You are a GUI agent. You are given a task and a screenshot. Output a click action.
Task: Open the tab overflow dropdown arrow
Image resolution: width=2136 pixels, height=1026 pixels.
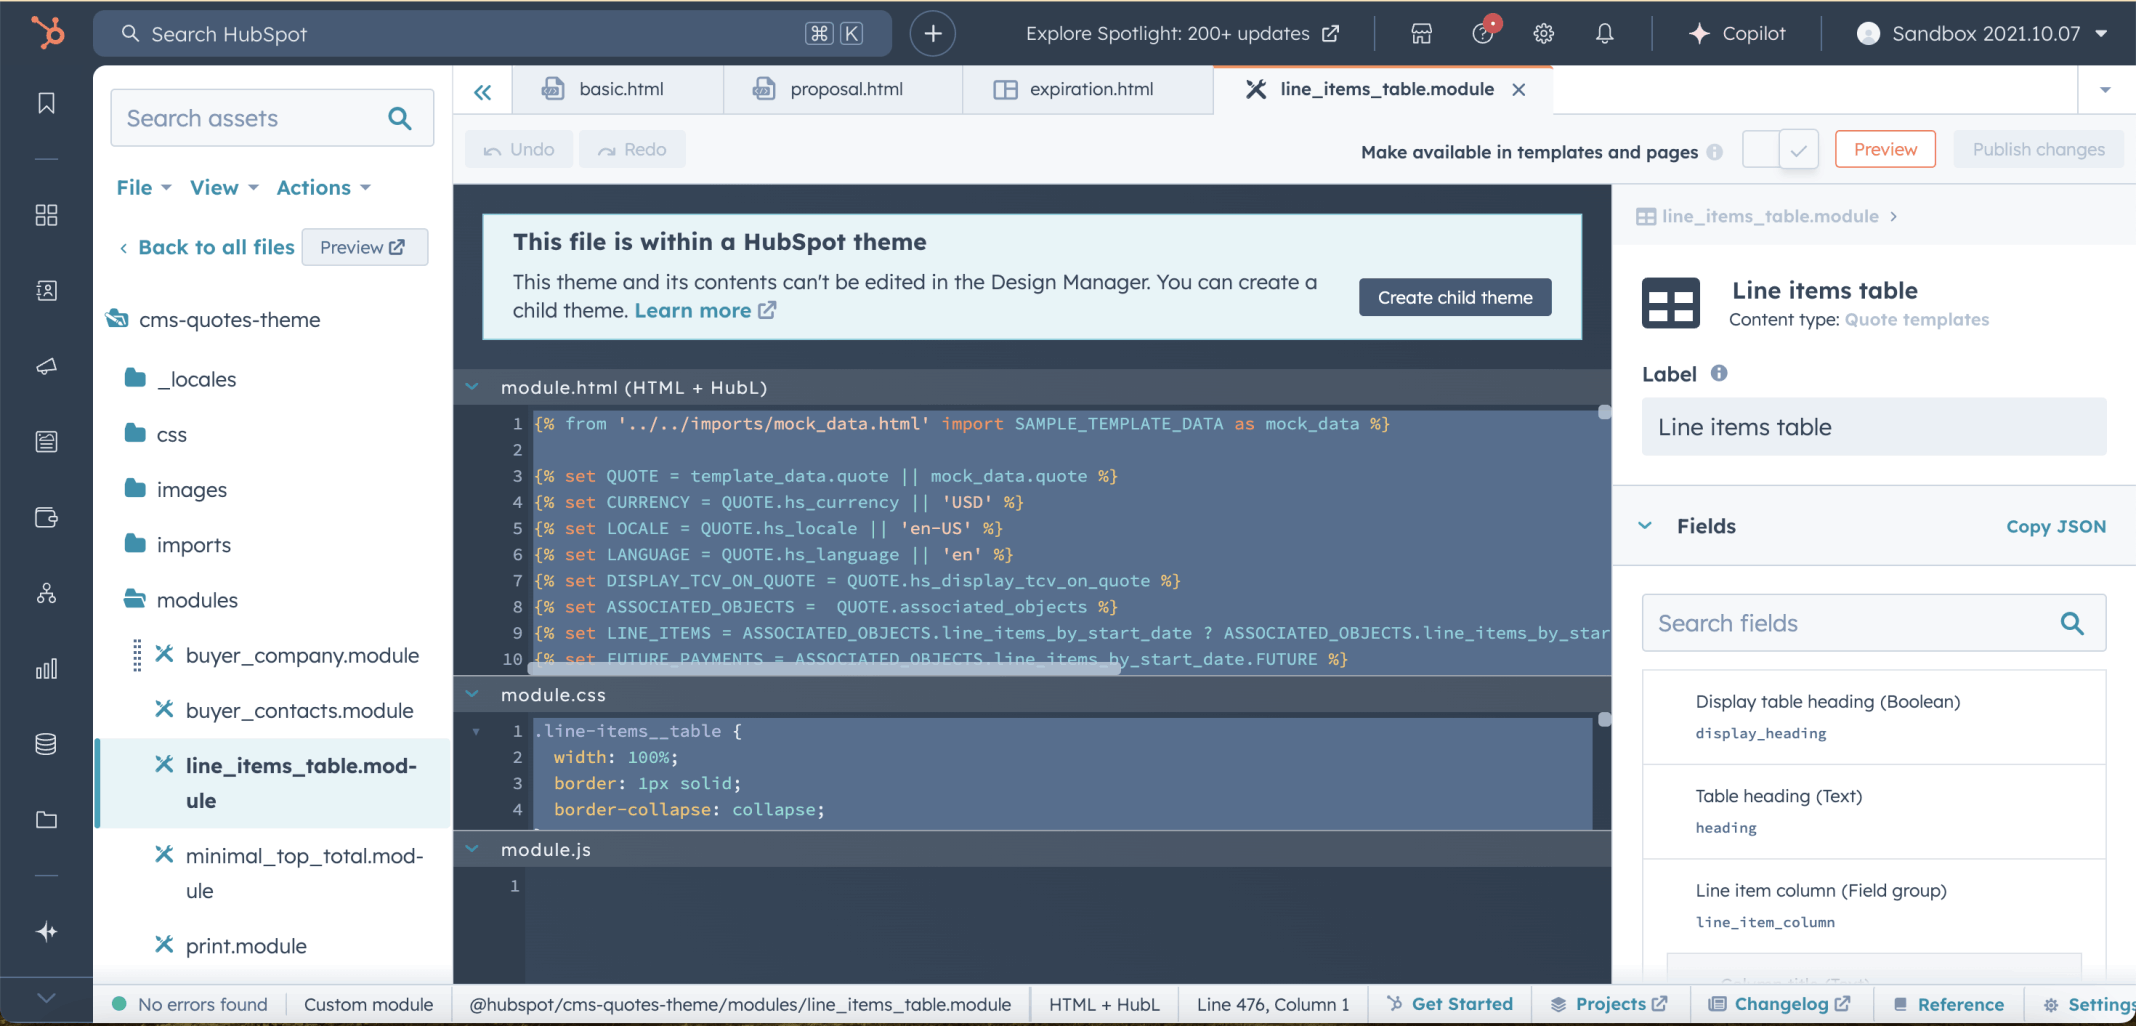point(2105,90)
